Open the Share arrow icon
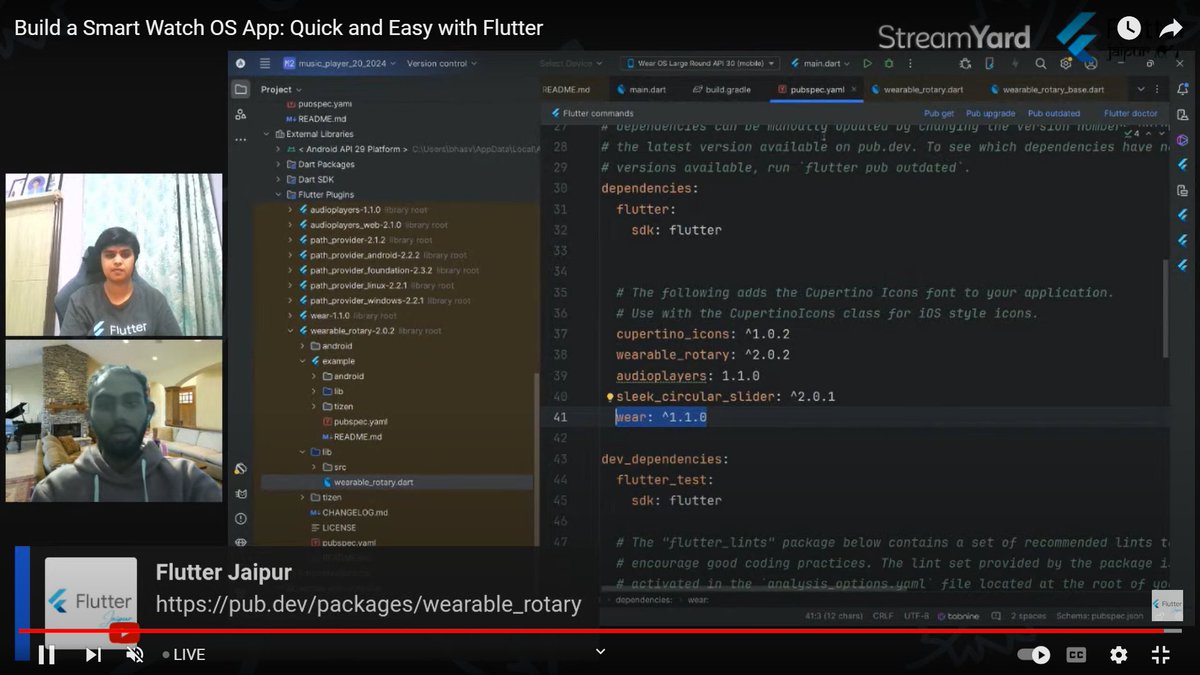 point(1171,29)
